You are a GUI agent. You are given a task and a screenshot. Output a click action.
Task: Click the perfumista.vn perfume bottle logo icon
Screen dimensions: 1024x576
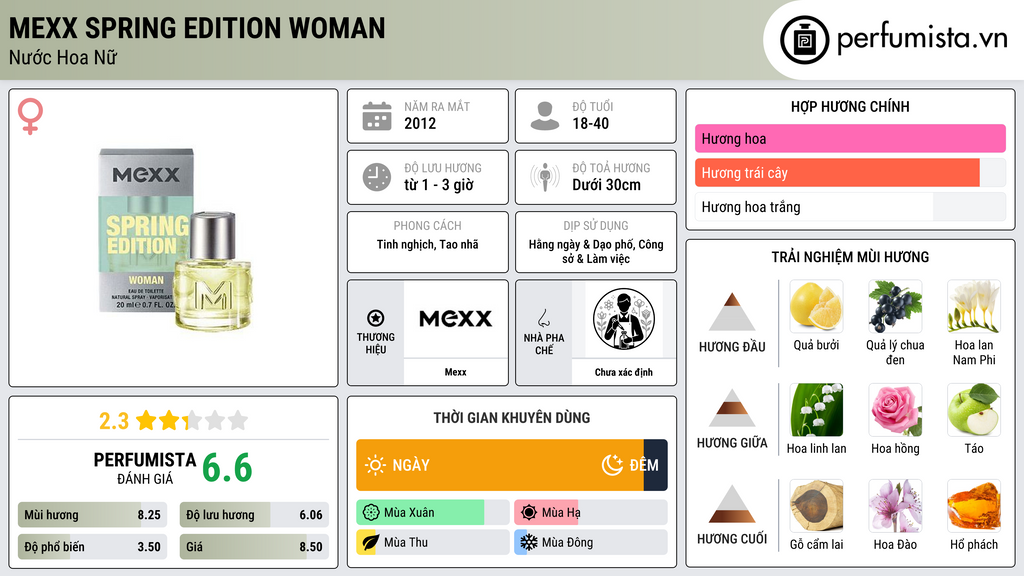coord(804,40)
